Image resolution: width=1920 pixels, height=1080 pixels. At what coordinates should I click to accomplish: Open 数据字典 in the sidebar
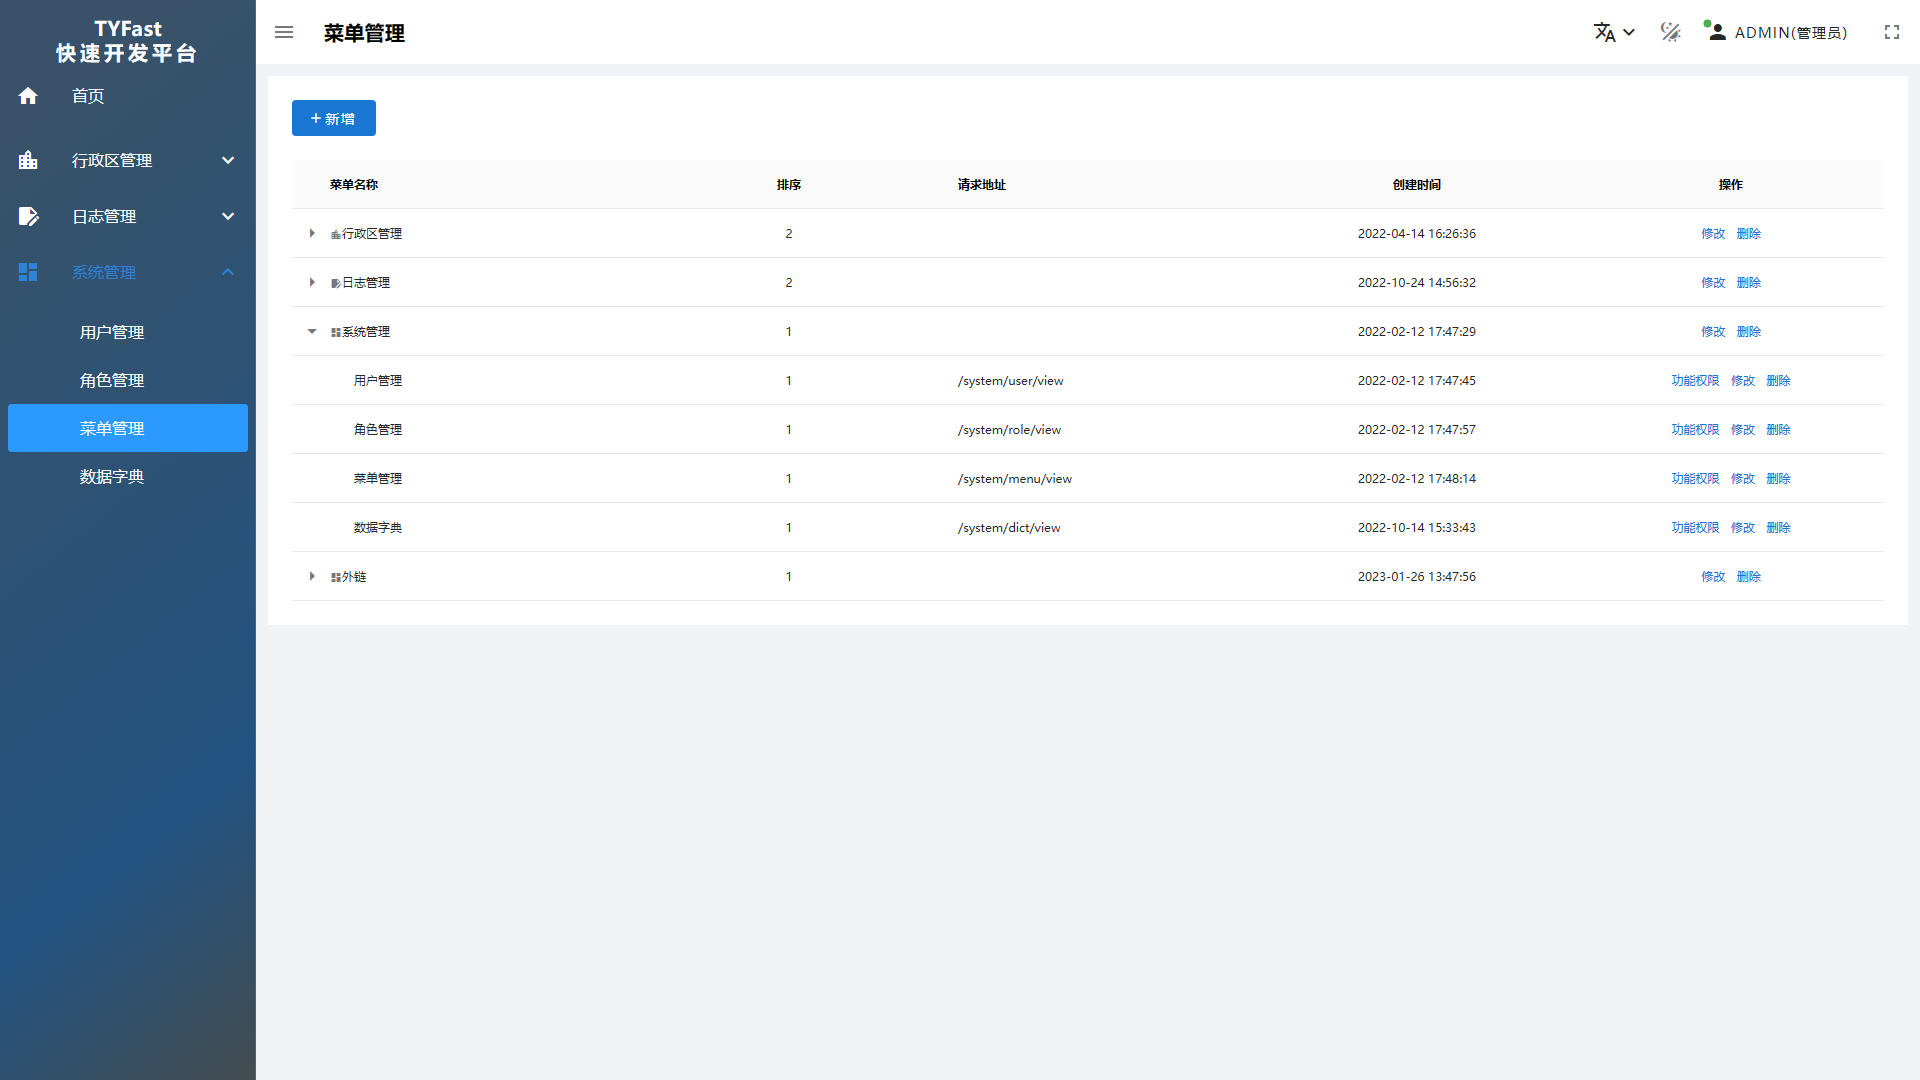coord(112,476)
